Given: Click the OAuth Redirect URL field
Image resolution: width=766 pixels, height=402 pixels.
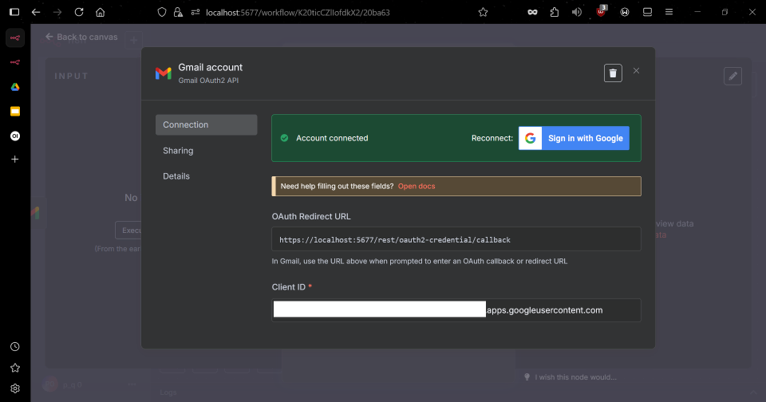Looking at the screenshot, I should click(x=456, y=239).
